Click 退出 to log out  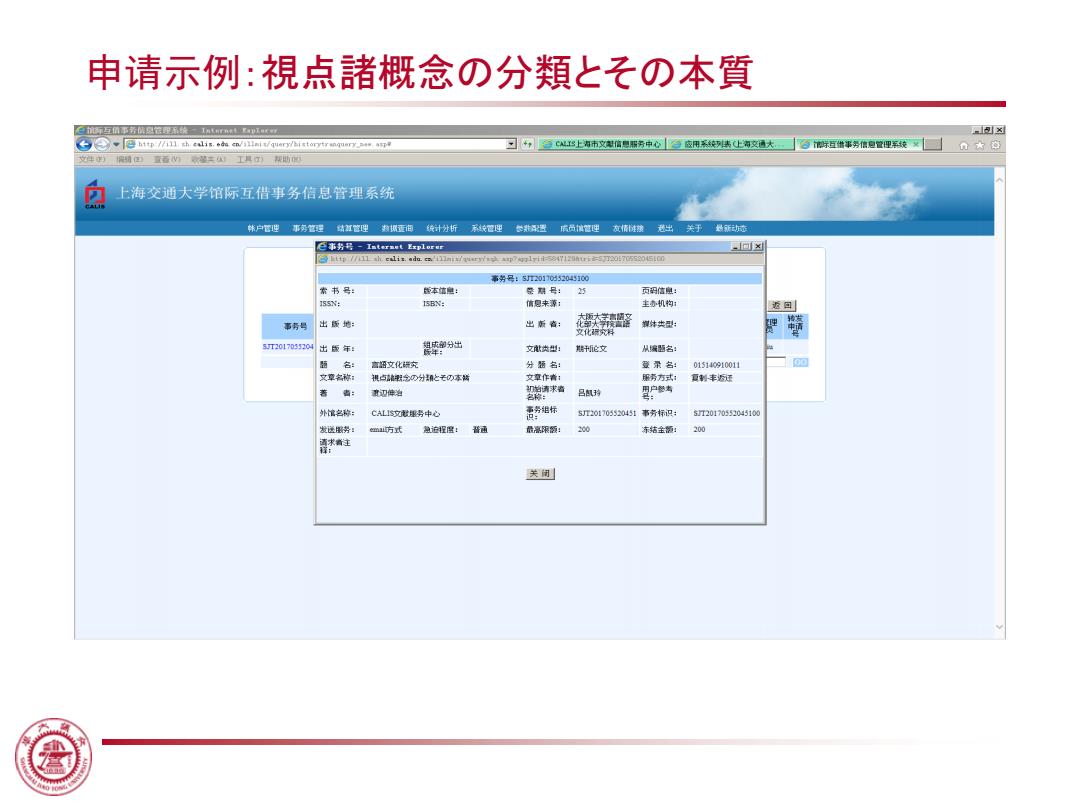point(665,228)
